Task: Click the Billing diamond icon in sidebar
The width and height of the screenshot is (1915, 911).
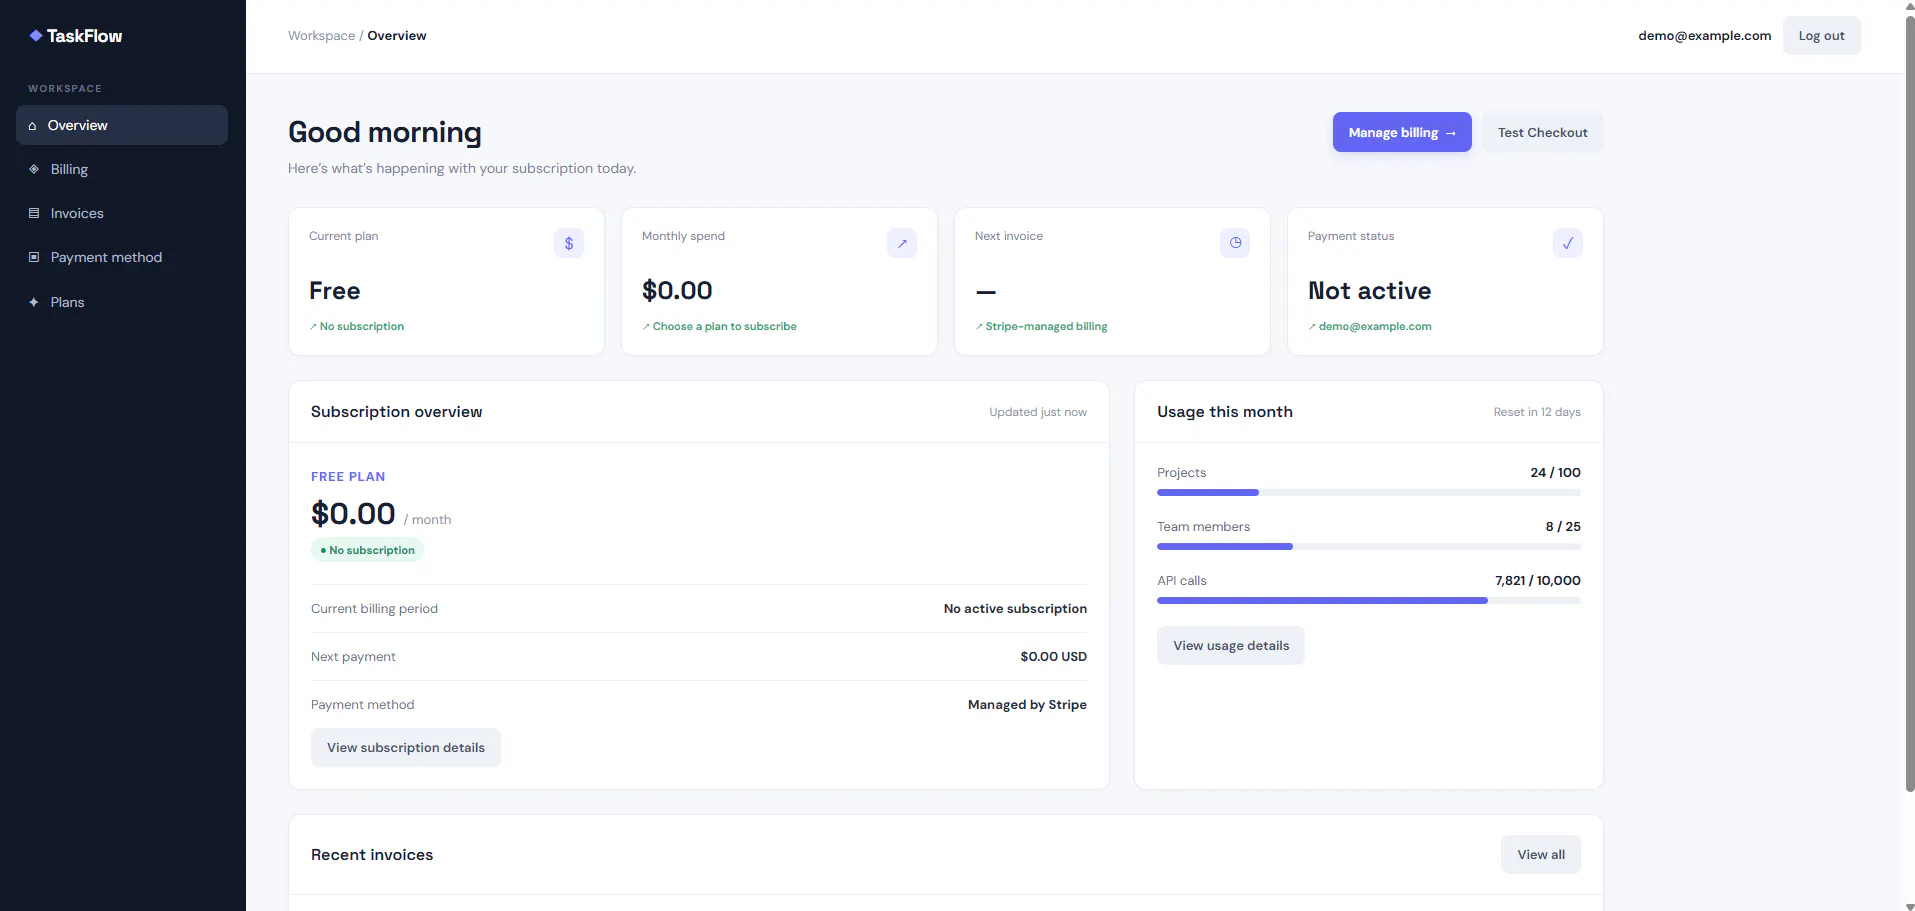Action: [34, 169]
